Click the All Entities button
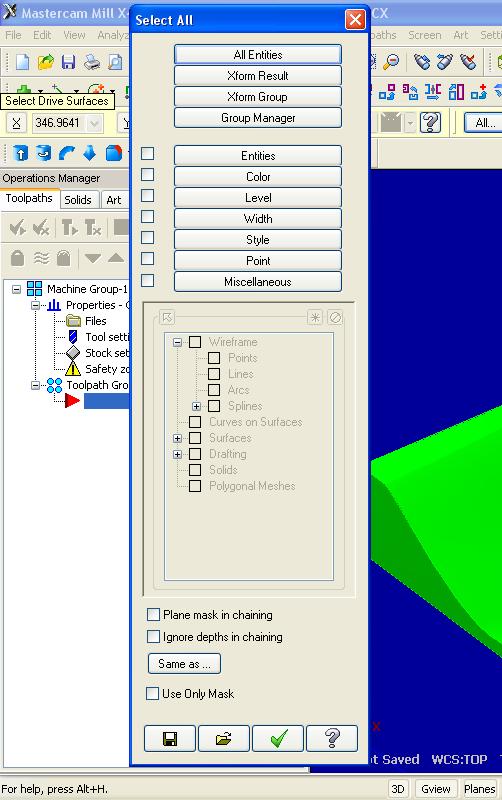The width and height of the screenshot is (502, 800). click(258, 55)
